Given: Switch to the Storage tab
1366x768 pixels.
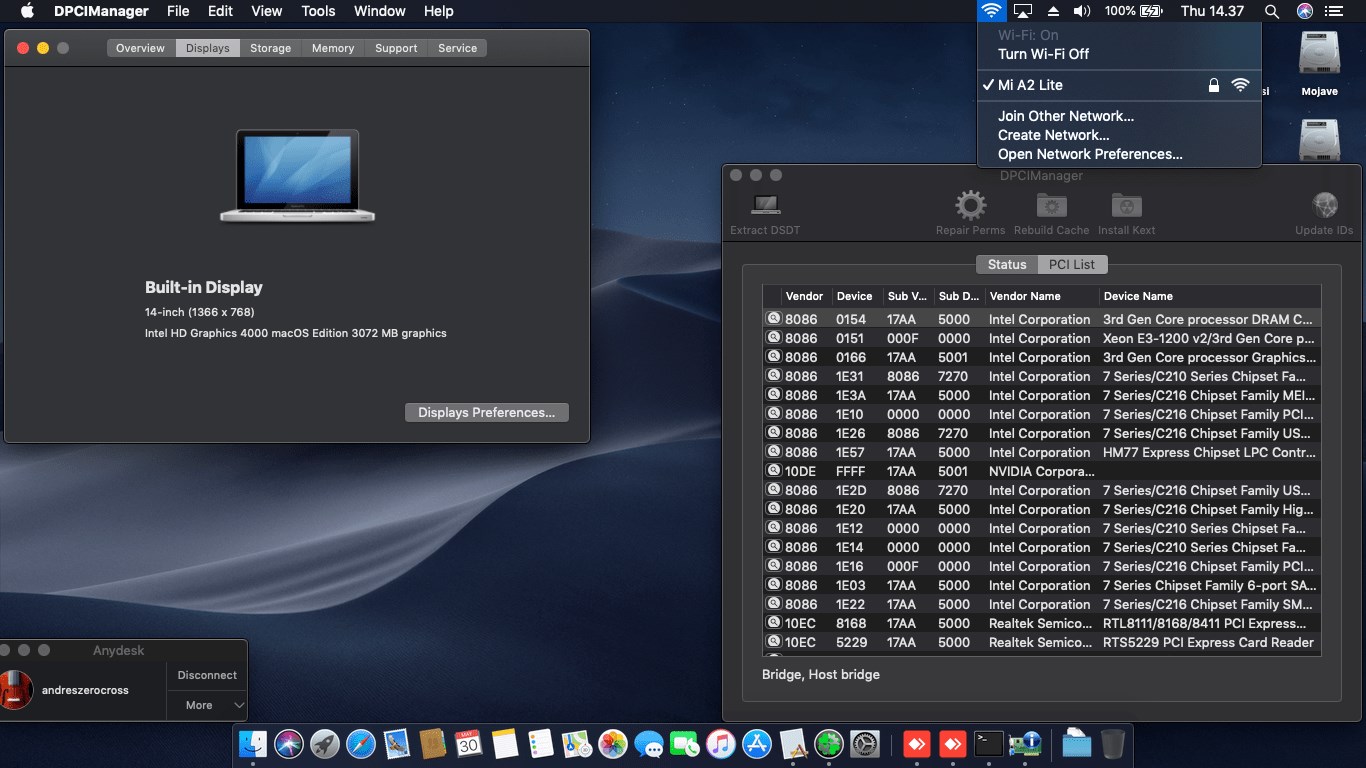Looking at the screenshot, I should [270, 48].
